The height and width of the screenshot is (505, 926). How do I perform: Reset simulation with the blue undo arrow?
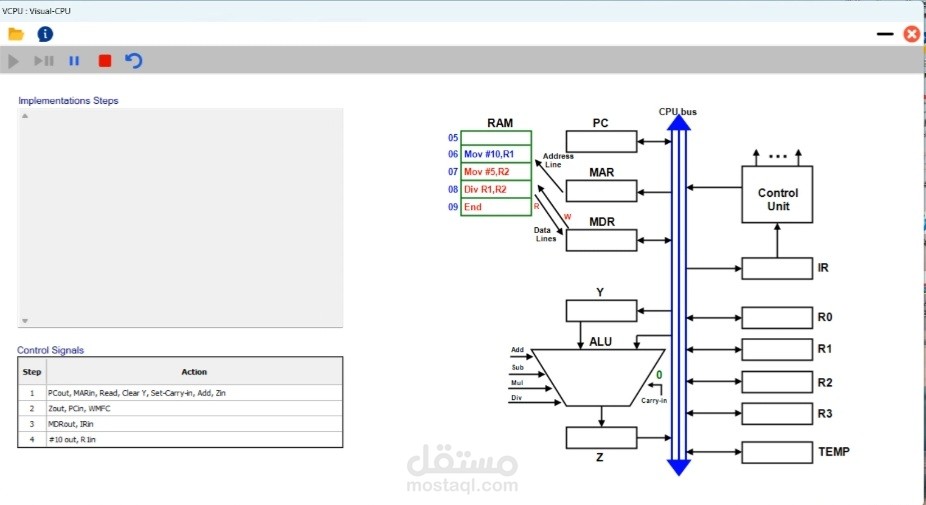(x=133, y=60)
